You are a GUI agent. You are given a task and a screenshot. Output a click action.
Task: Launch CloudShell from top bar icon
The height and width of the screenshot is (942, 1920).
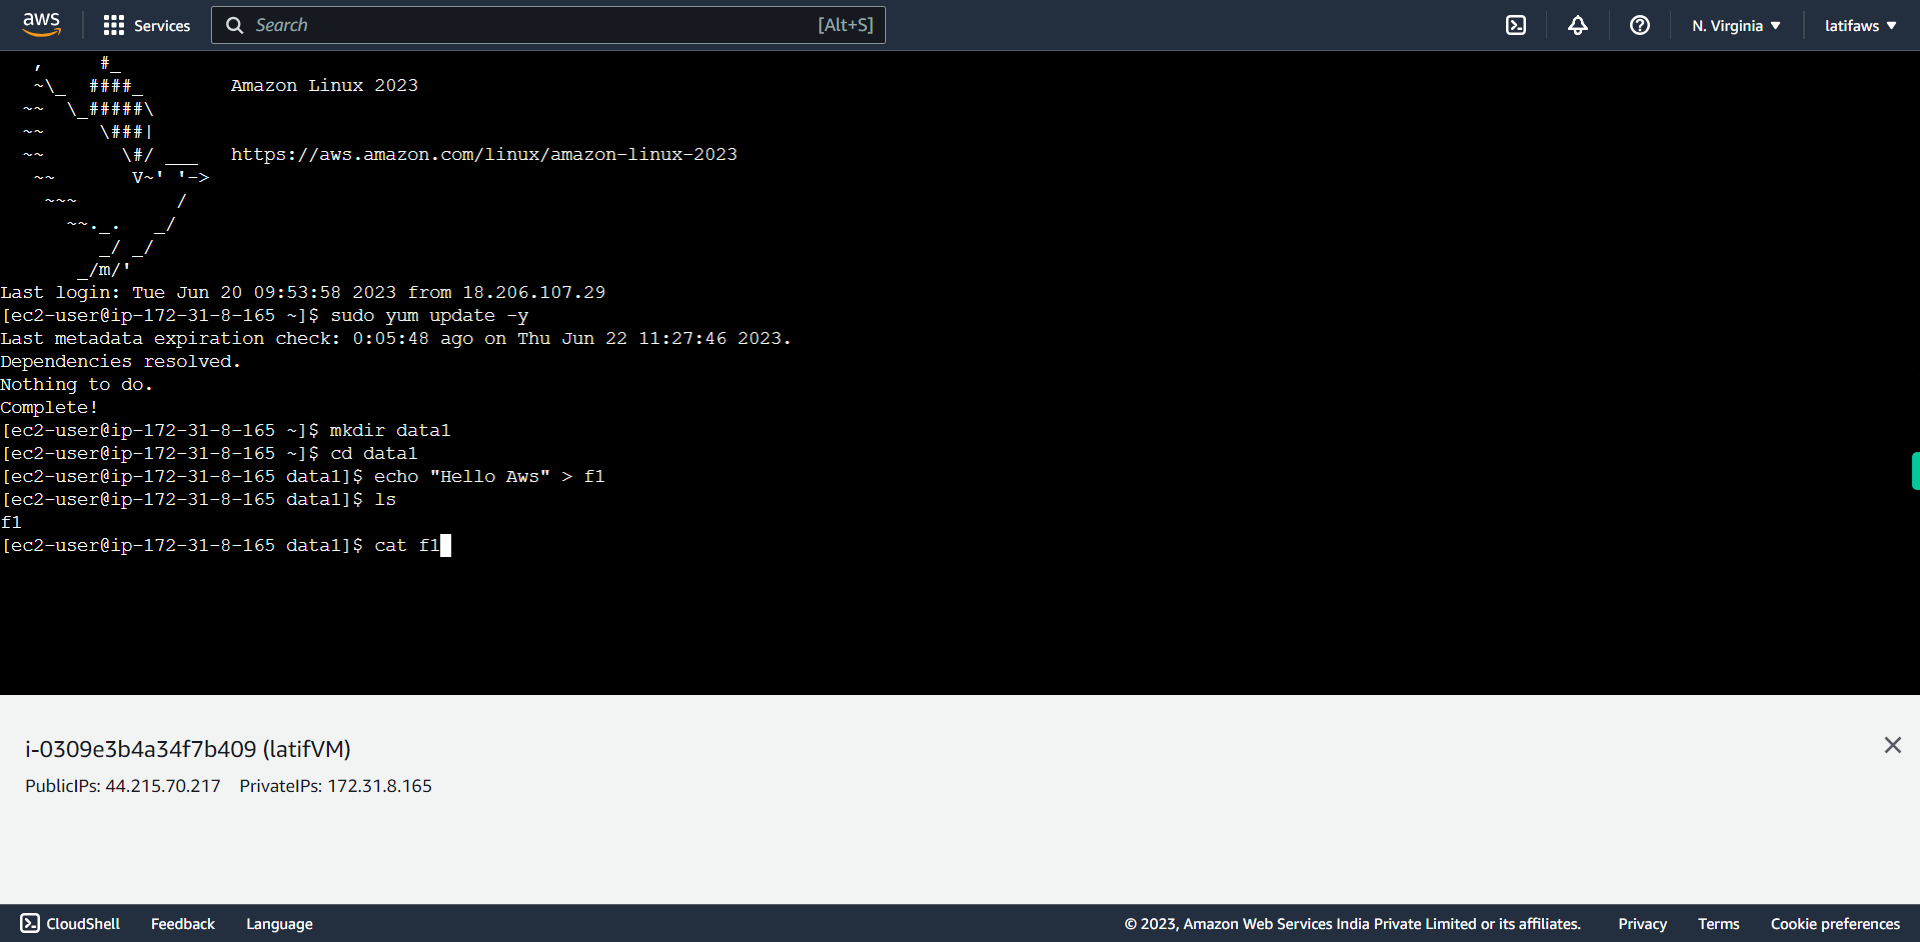[x=1516, y=25]
